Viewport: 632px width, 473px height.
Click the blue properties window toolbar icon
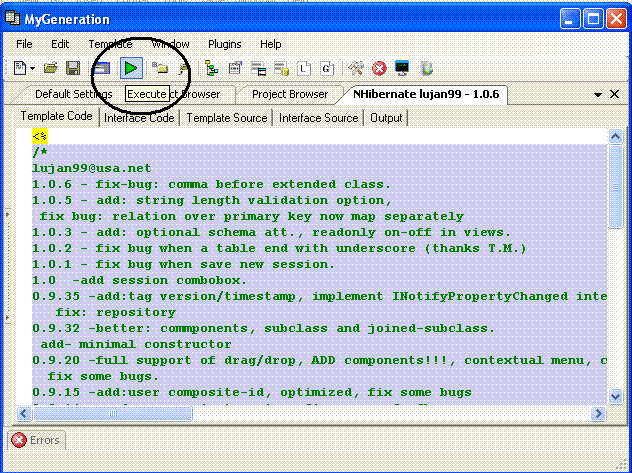click(102, 68)
